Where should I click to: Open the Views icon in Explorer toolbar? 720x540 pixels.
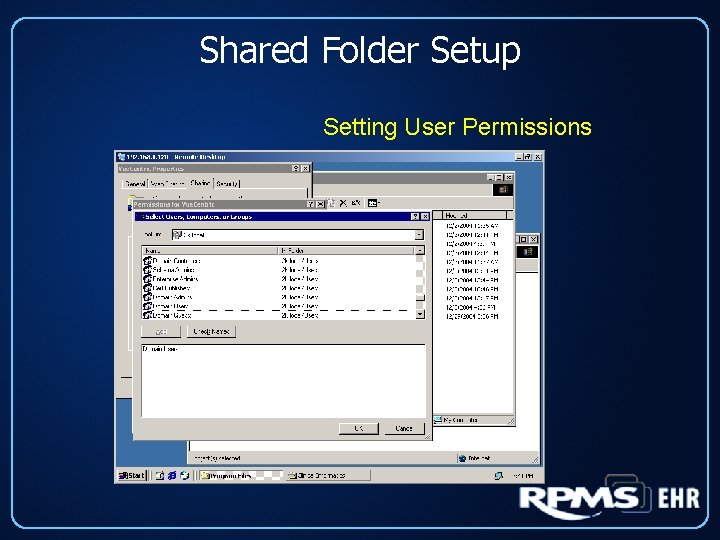click(x=374, y=203)
